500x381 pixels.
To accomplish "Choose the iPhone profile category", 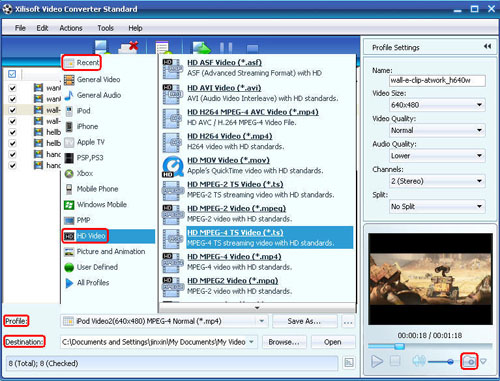I will click(81, 126).
